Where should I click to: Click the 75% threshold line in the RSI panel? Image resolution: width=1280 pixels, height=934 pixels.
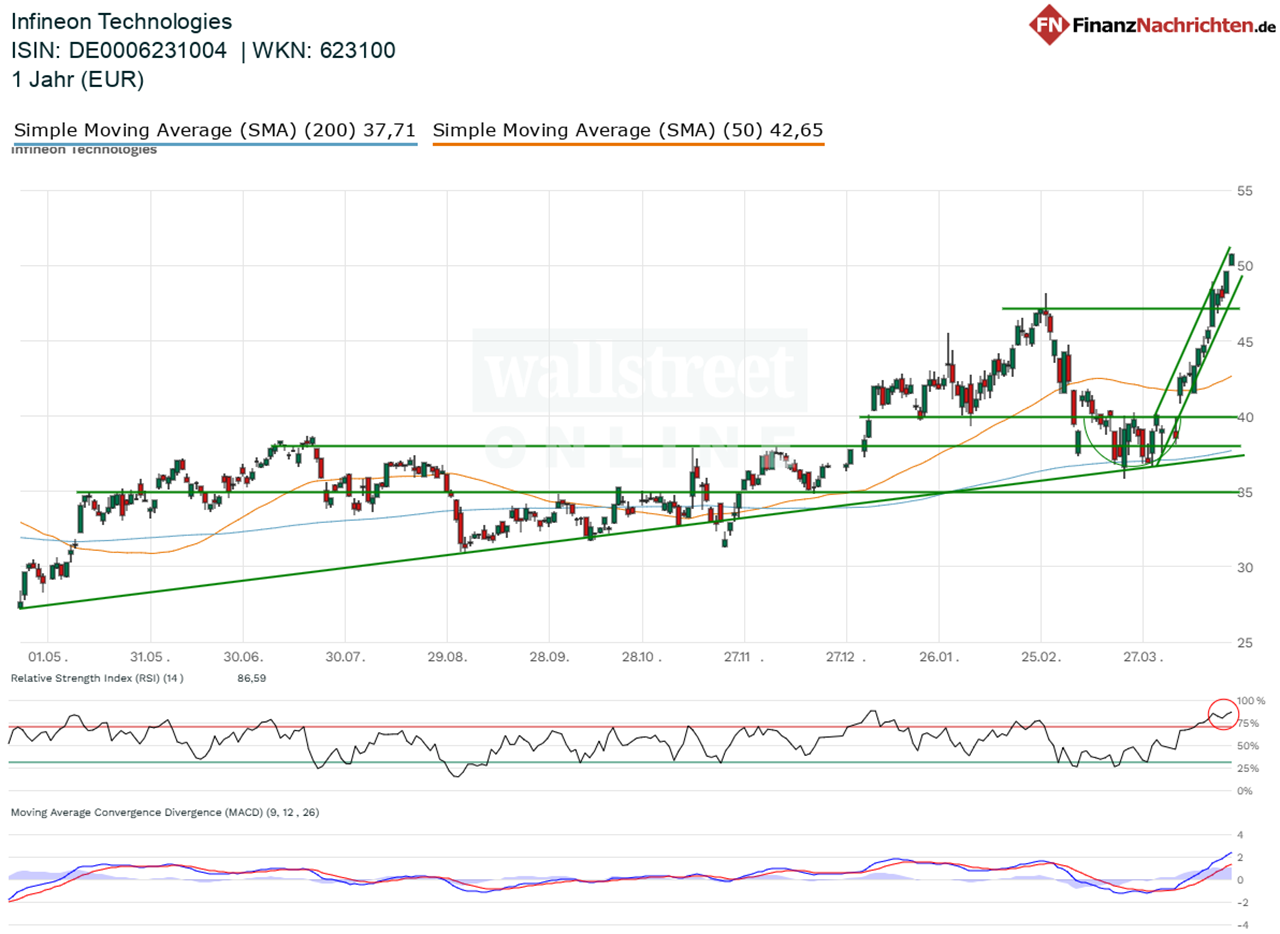pos(600,726)
